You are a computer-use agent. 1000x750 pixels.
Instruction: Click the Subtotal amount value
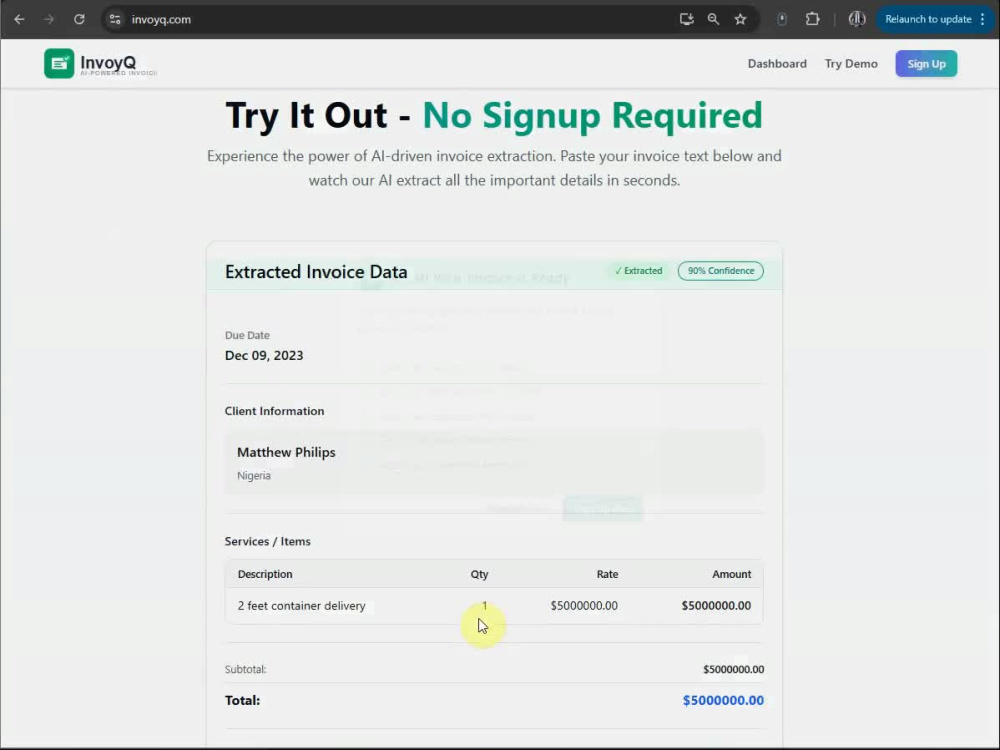(x=733, y=669)
